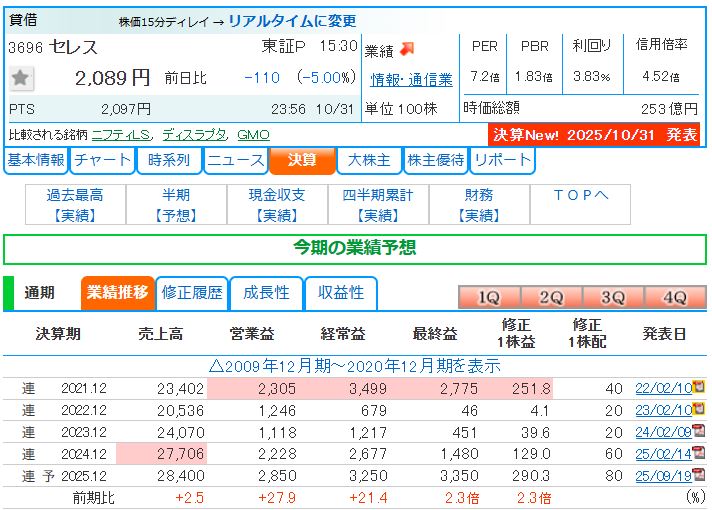Open the PDF icon next to 25/09/19
The image size is (712, 510).
tap(699, 476)
